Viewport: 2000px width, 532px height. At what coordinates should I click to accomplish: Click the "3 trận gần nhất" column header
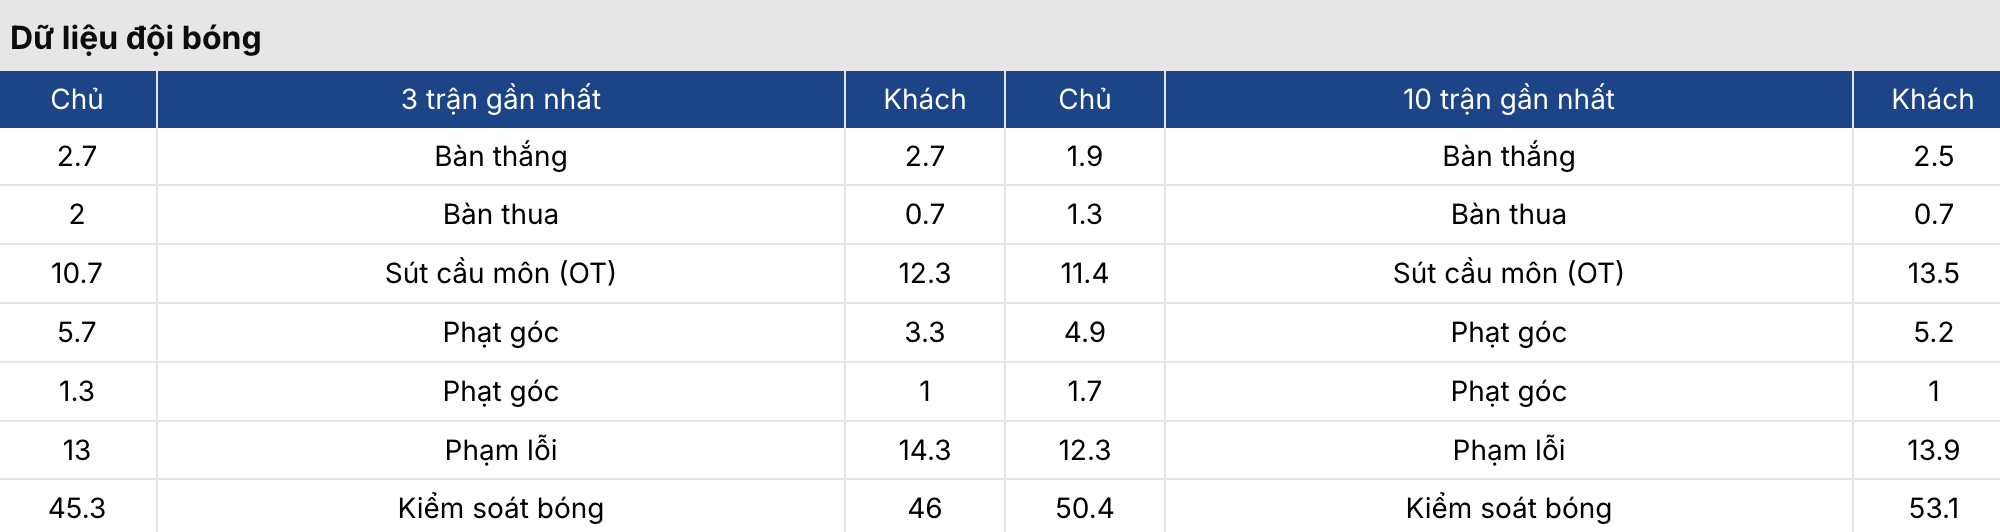coord(501,99)
